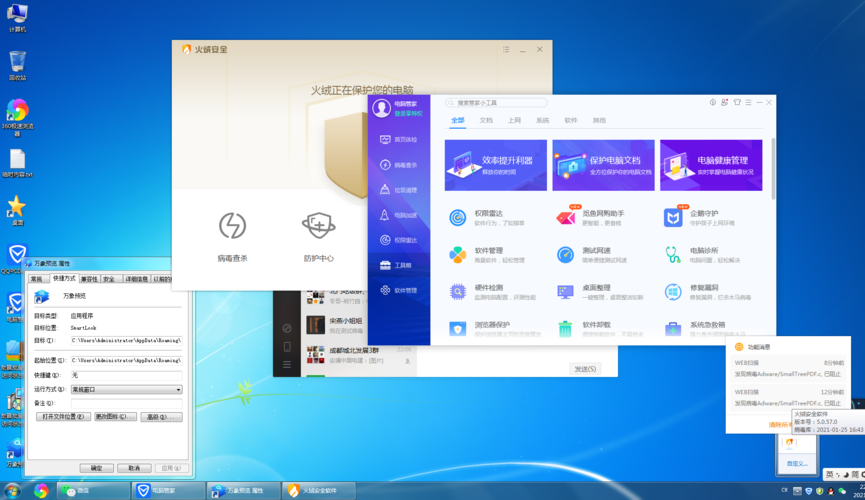The image size is (865, 500).
Task: Open the 电脑诊所 stethoscope tool
Action: tap(673, 255)
